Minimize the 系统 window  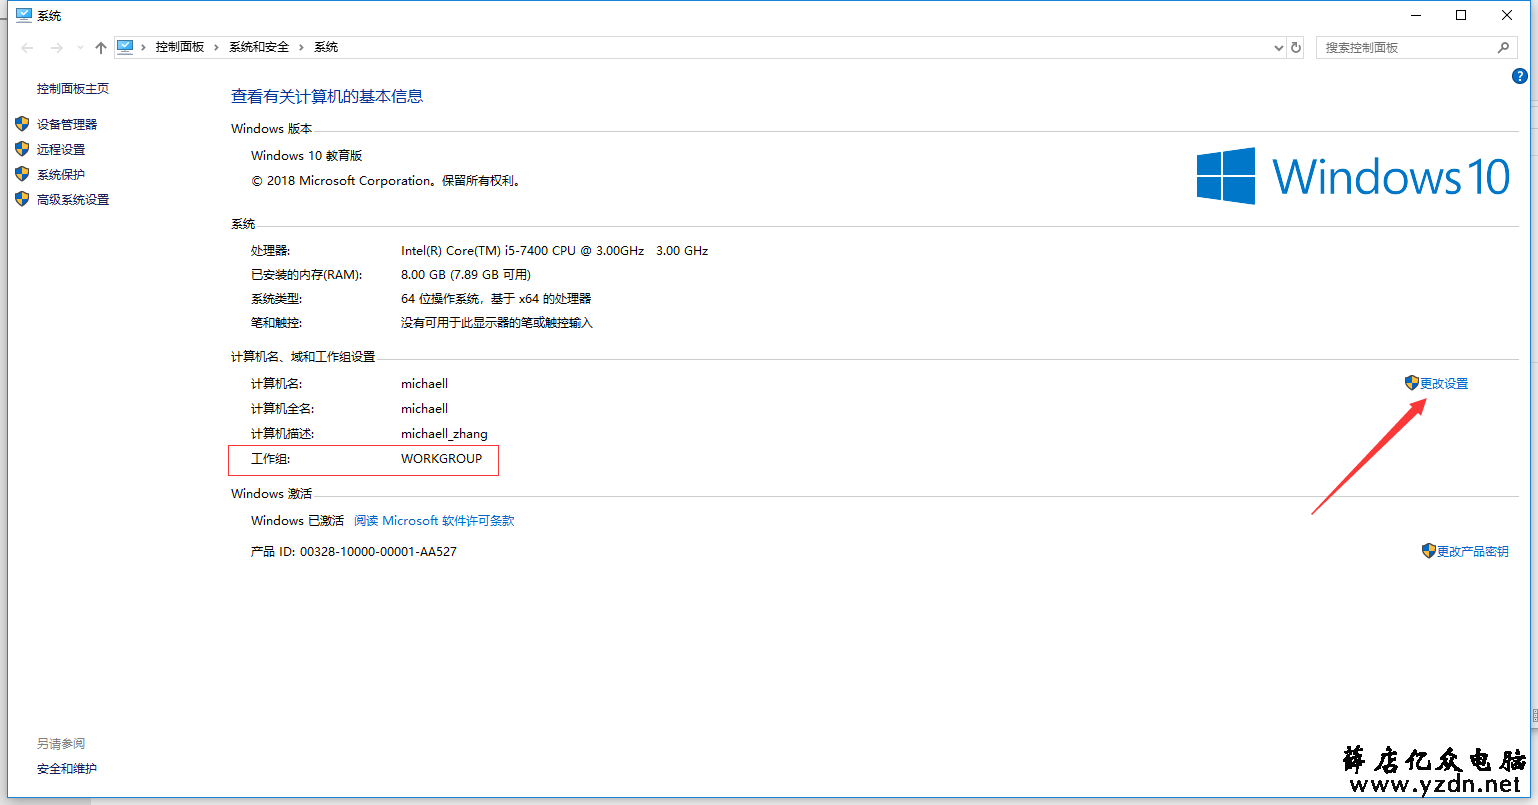click(x=1416, y=15)
